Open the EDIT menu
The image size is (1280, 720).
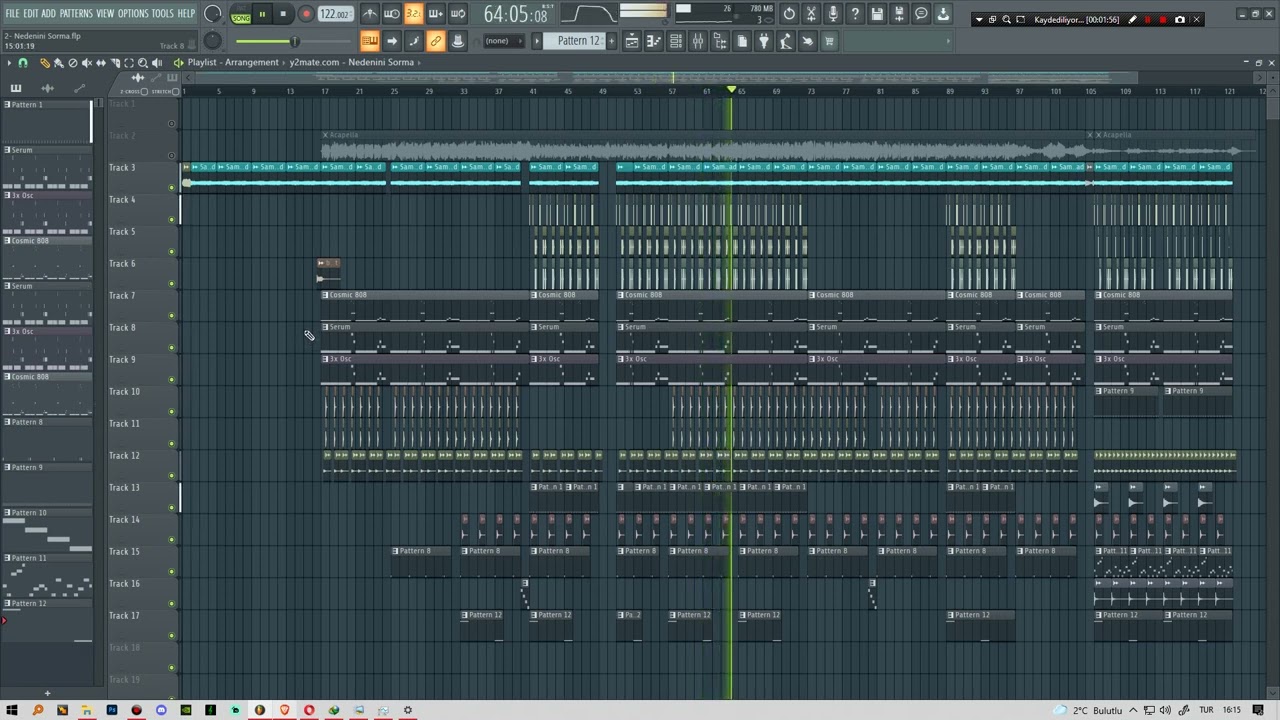[x=31, y=13]
